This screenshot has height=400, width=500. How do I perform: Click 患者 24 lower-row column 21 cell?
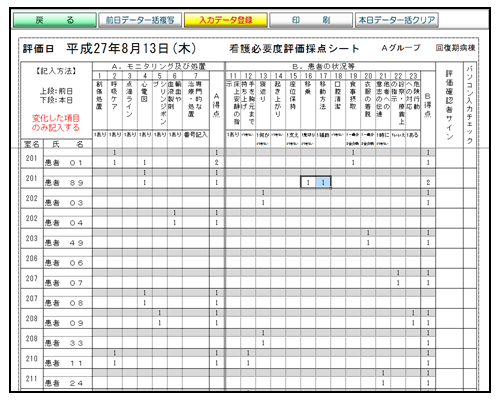click(x=383, y=383)
